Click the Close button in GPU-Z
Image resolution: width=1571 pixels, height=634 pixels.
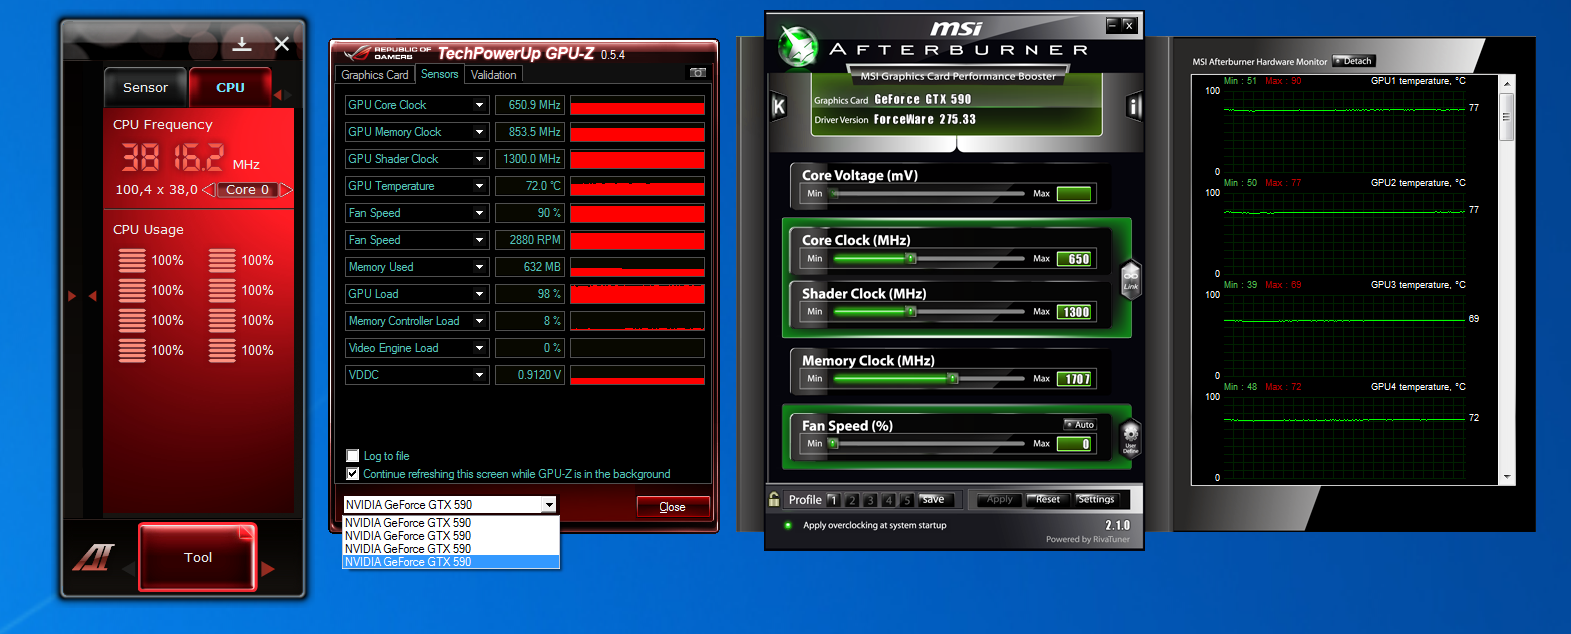tap(673, 507)
